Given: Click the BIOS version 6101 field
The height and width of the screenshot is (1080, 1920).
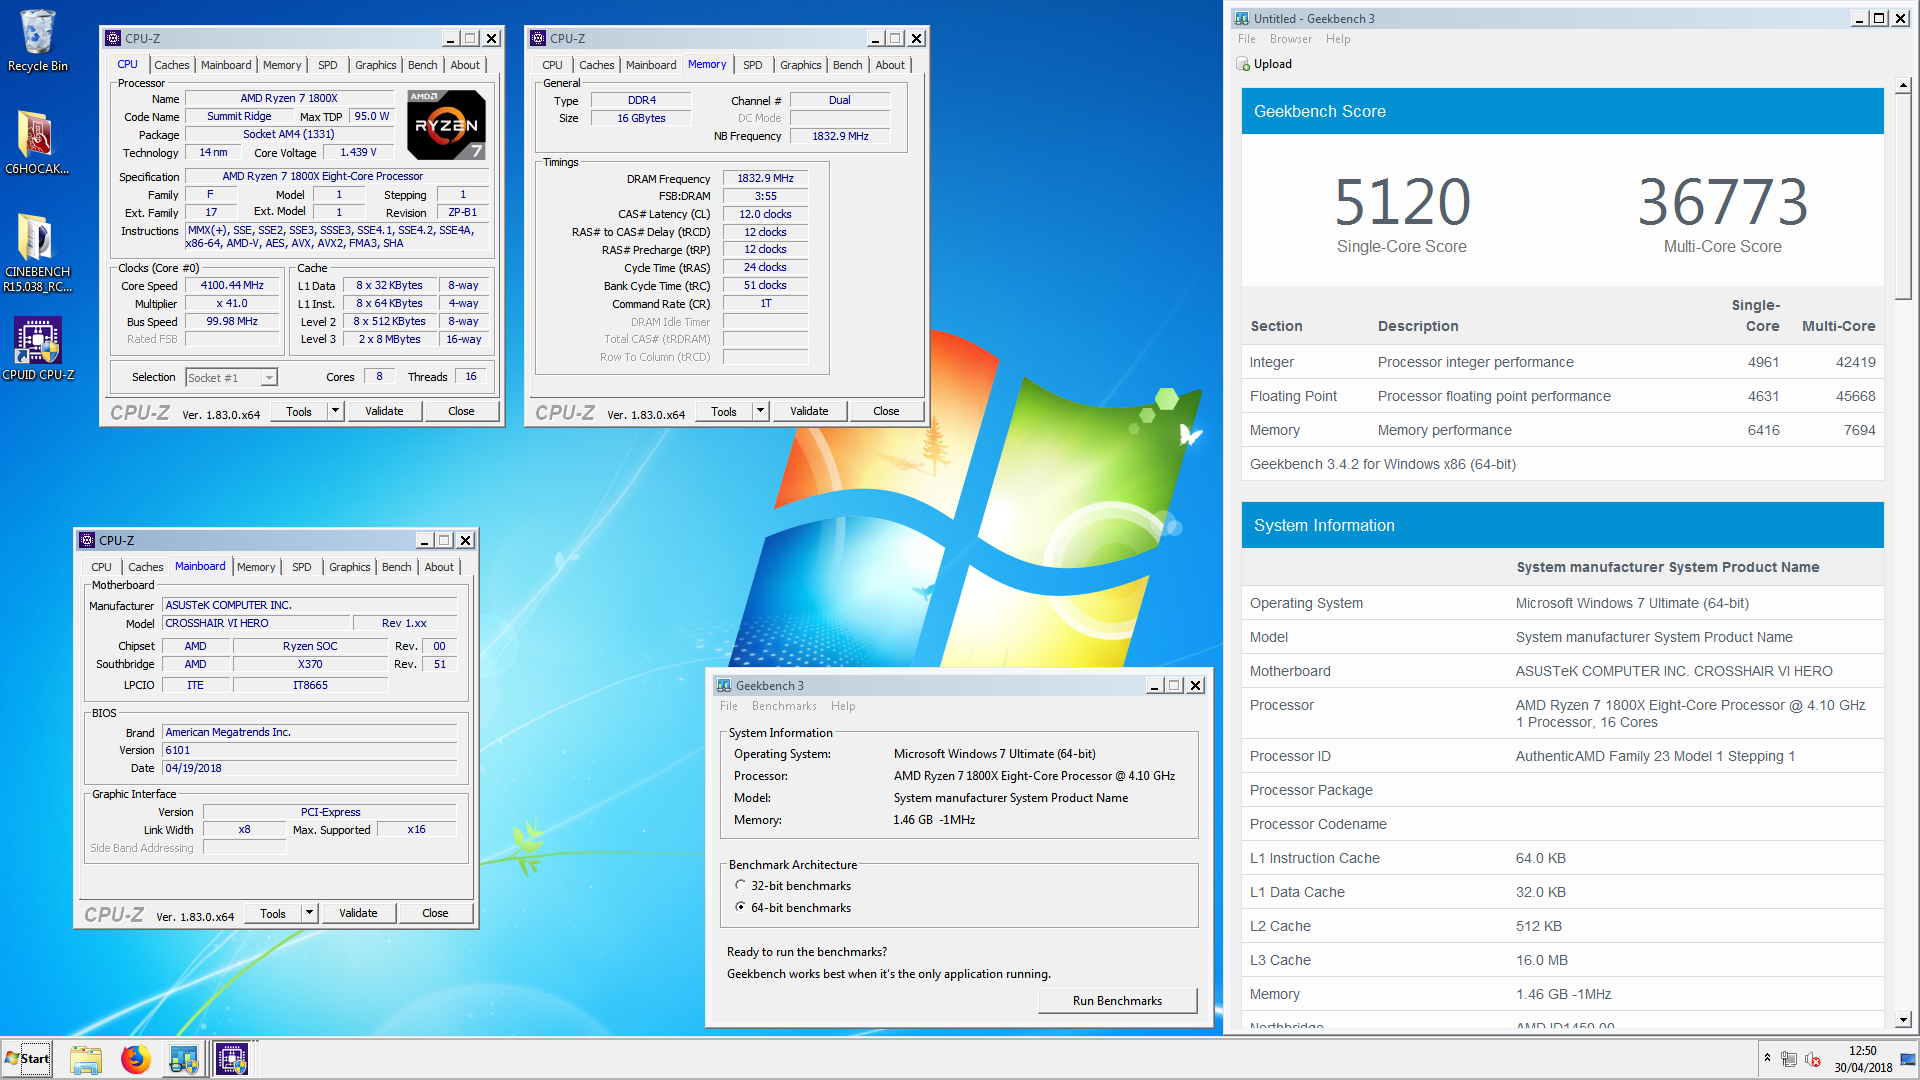Looking at the screenshot, I should pyautogui.click(x=310, y=751).
